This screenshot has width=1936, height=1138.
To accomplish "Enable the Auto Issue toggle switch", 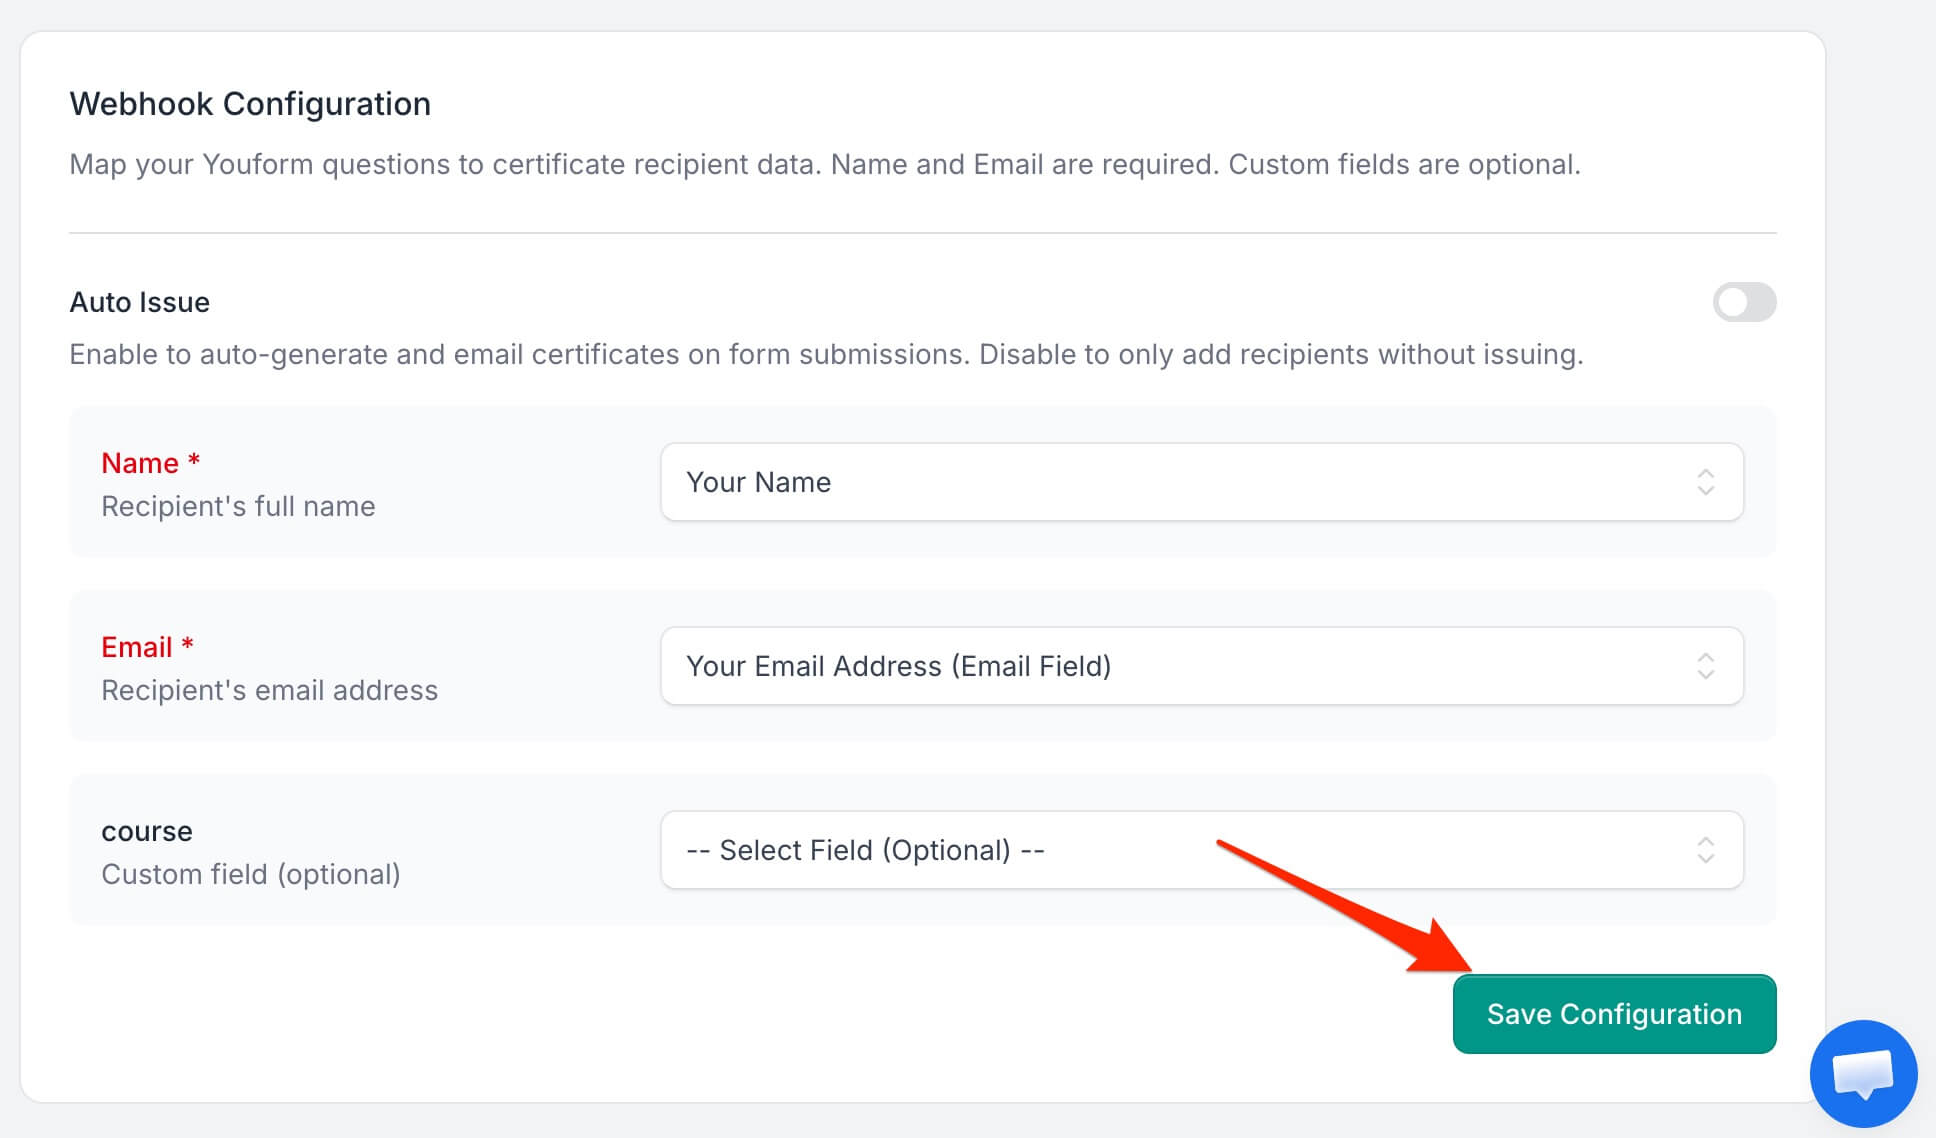I will (x=1744, y=302).
